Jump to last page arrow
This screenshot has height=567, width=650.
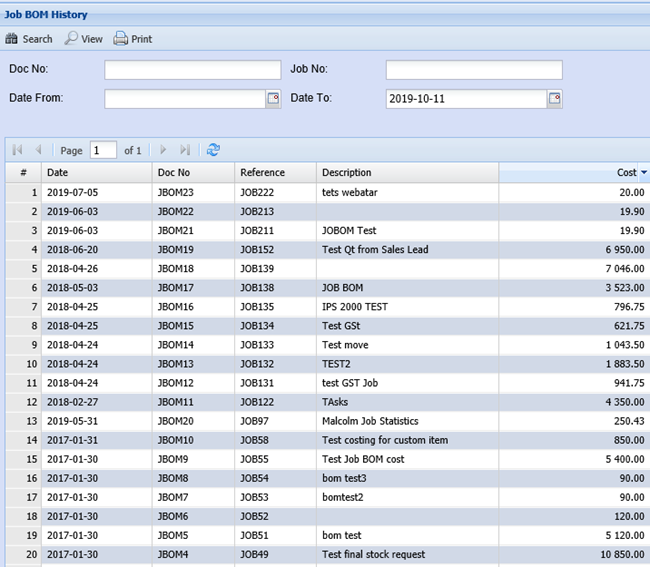tap(185, 150)
